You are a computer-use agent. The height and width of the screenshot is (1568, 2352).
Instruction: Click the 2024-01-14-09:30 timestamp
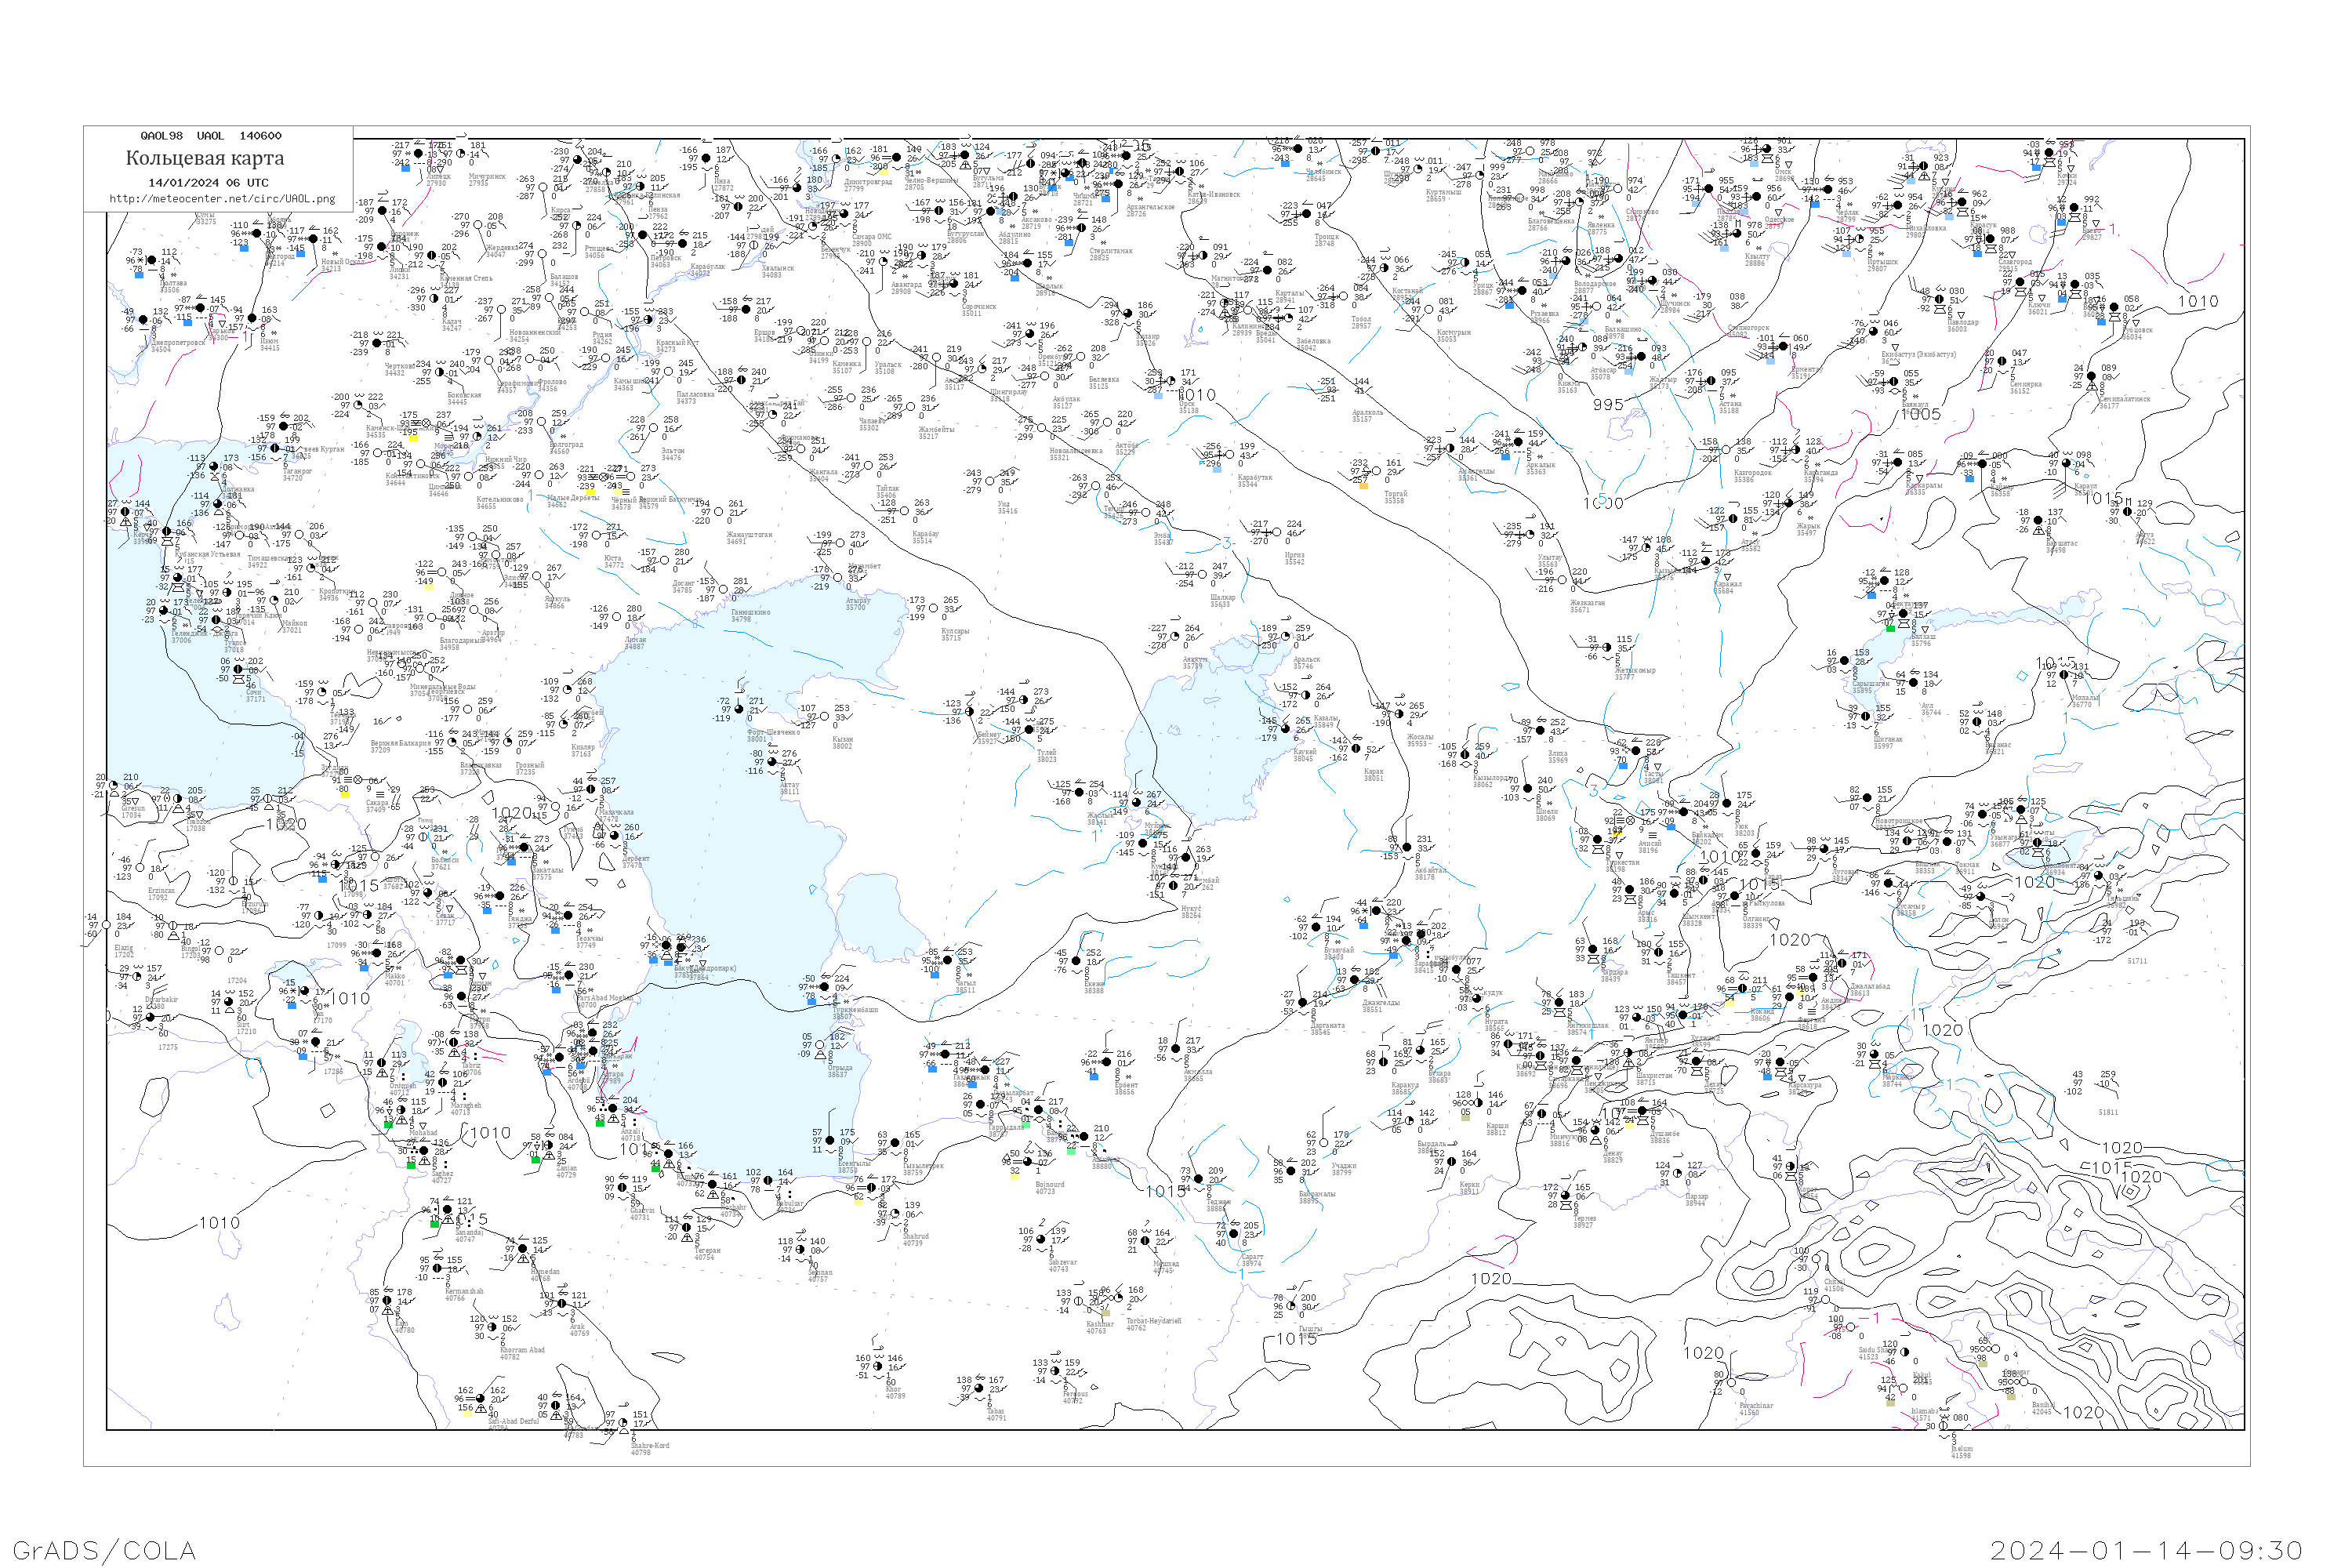pyautogui.click(x=2146, y=1550)
